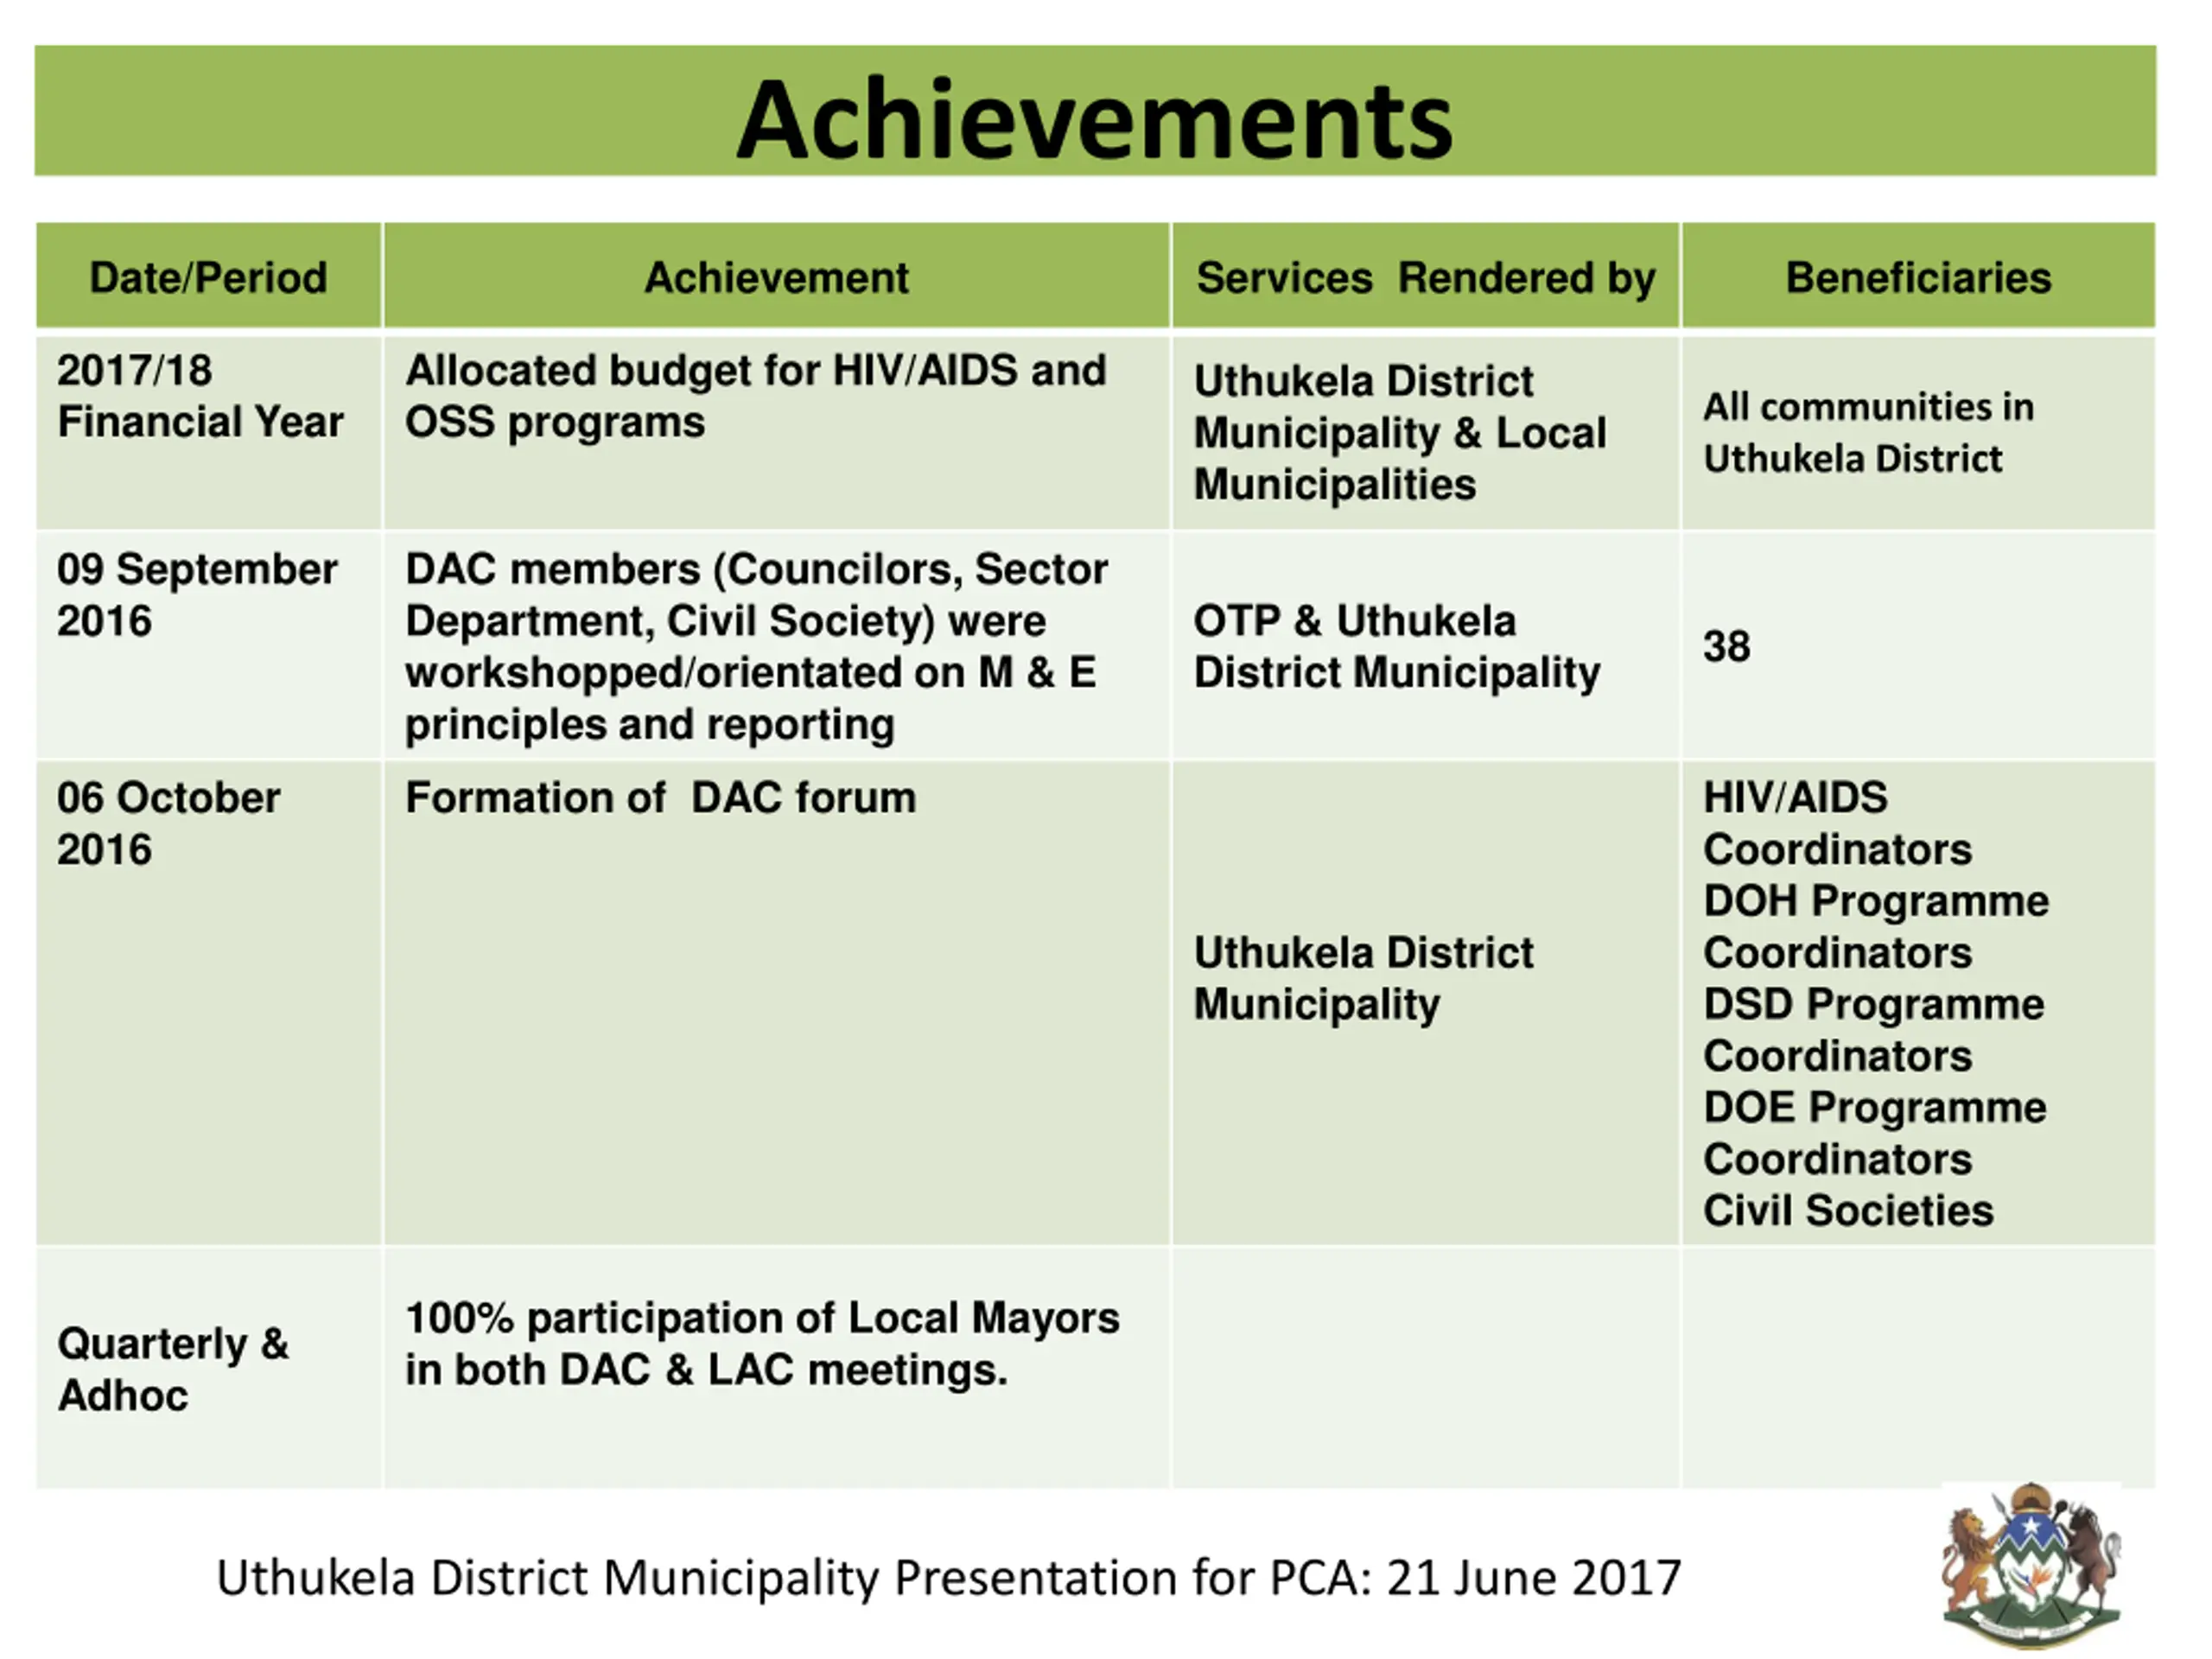This screenshot has width=2212, height=1659.
Task: Click OTP & Uthukela District Municipality cell
Action: [1396, 646]
